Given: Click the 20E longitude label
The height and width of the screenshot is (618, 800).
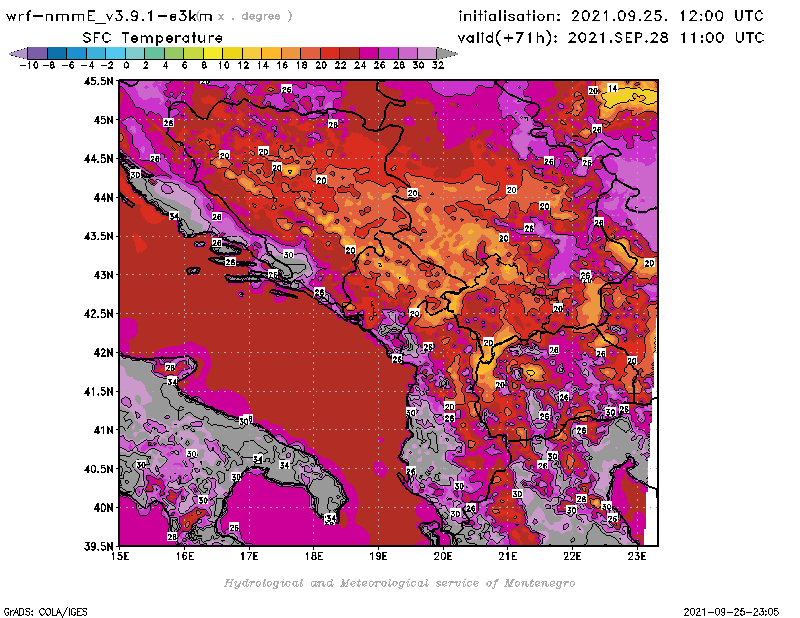Looking at the screenshot, I should [443, 556].
